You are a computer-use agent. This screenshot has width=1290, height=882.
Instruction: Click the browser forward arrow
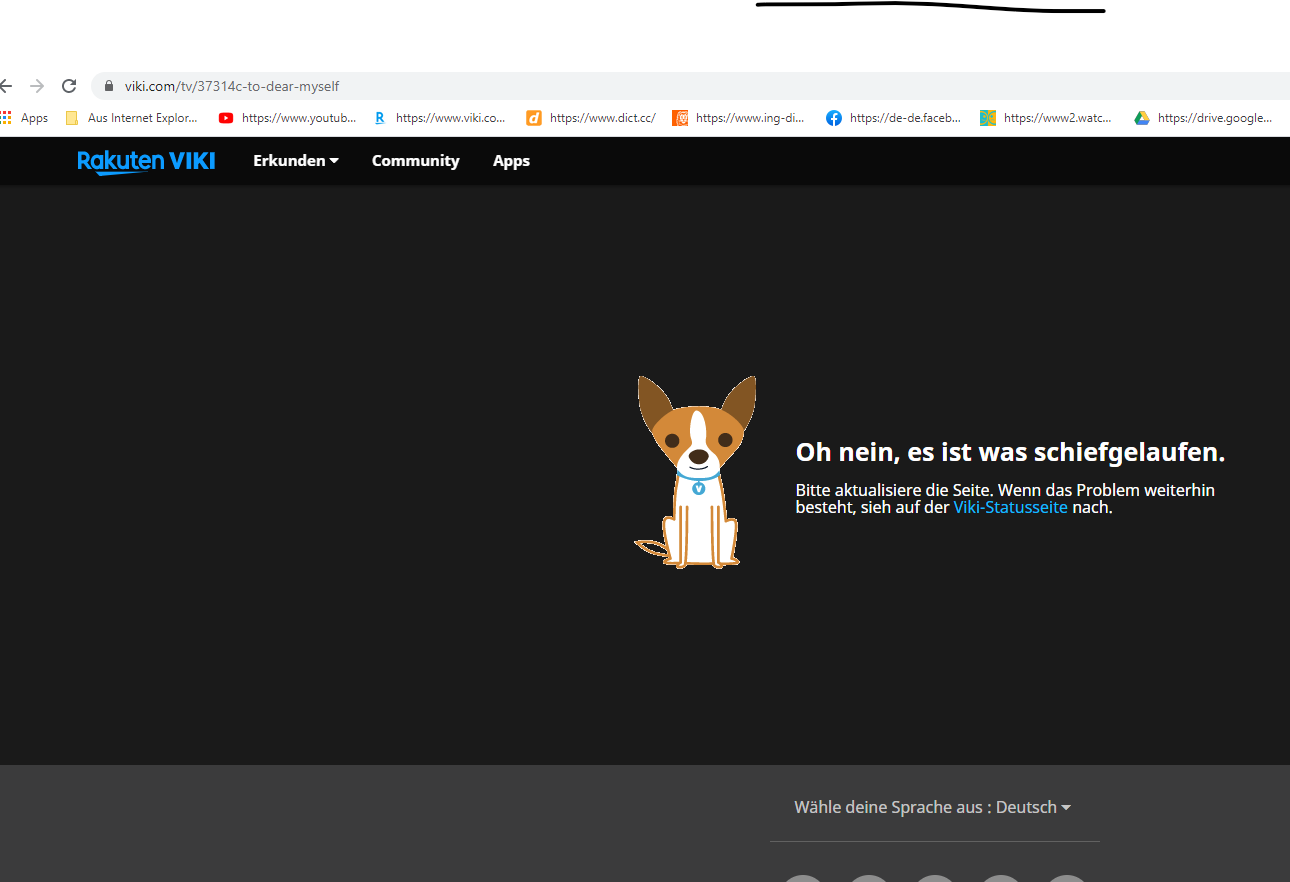[37, 86]
